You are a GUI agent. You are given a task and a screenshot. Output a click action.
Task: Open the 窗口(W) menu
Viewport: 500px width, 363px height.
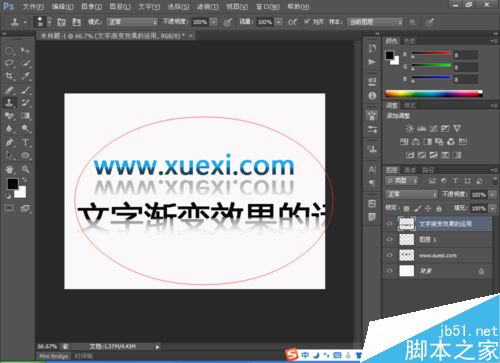click(267, 6)
